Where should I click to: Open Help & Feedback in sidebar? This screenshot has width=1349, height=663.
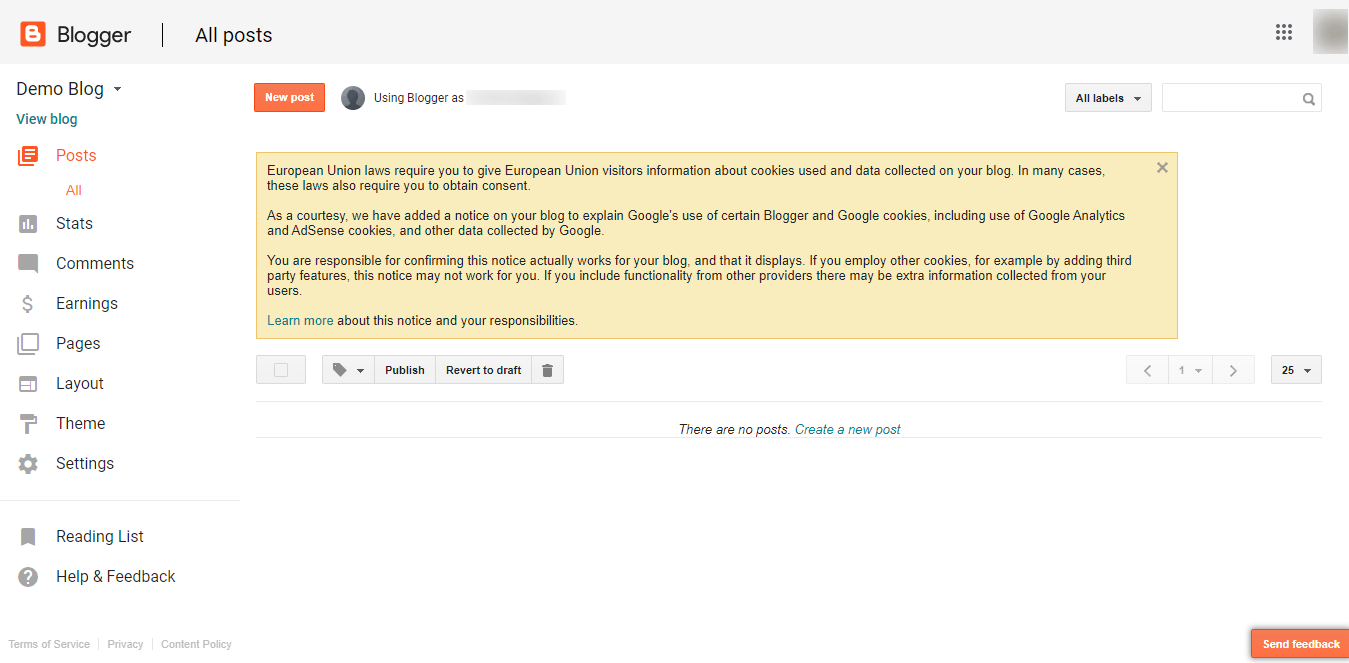point(116,577)
